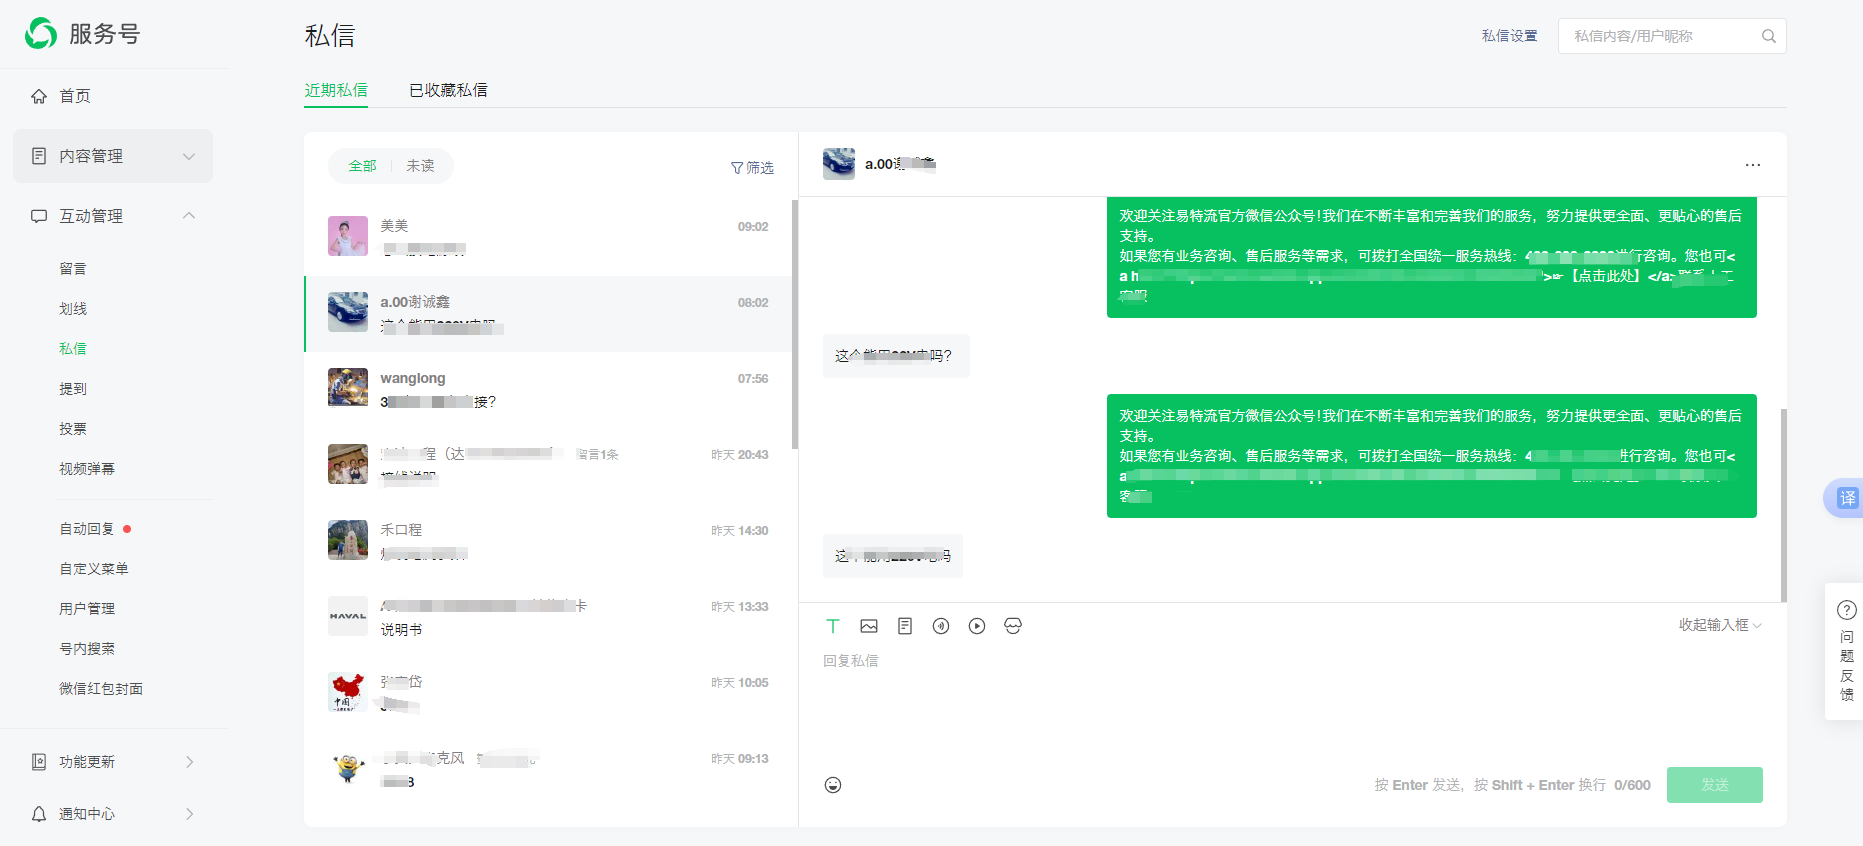Screen dimensions: 1863x846
Task: Open the more options ellipsis menu
Action: (1753, 165)
